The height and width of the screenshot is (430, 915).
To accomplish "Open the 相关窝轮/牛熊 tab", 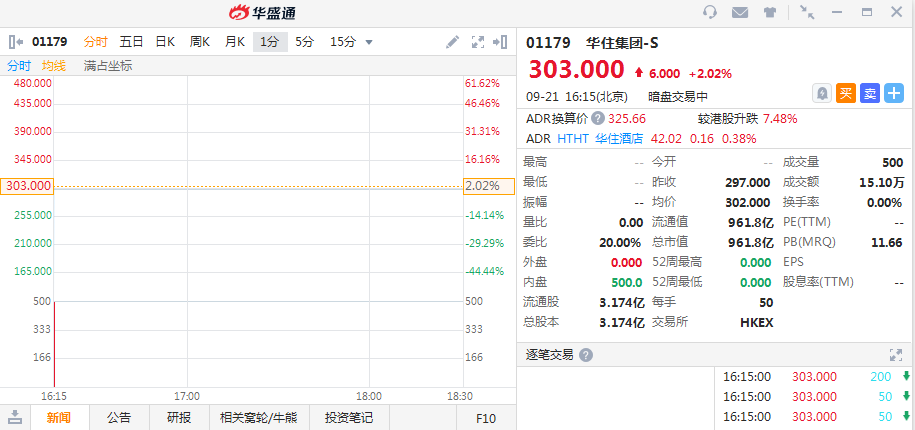I will (x=259, y=418).
